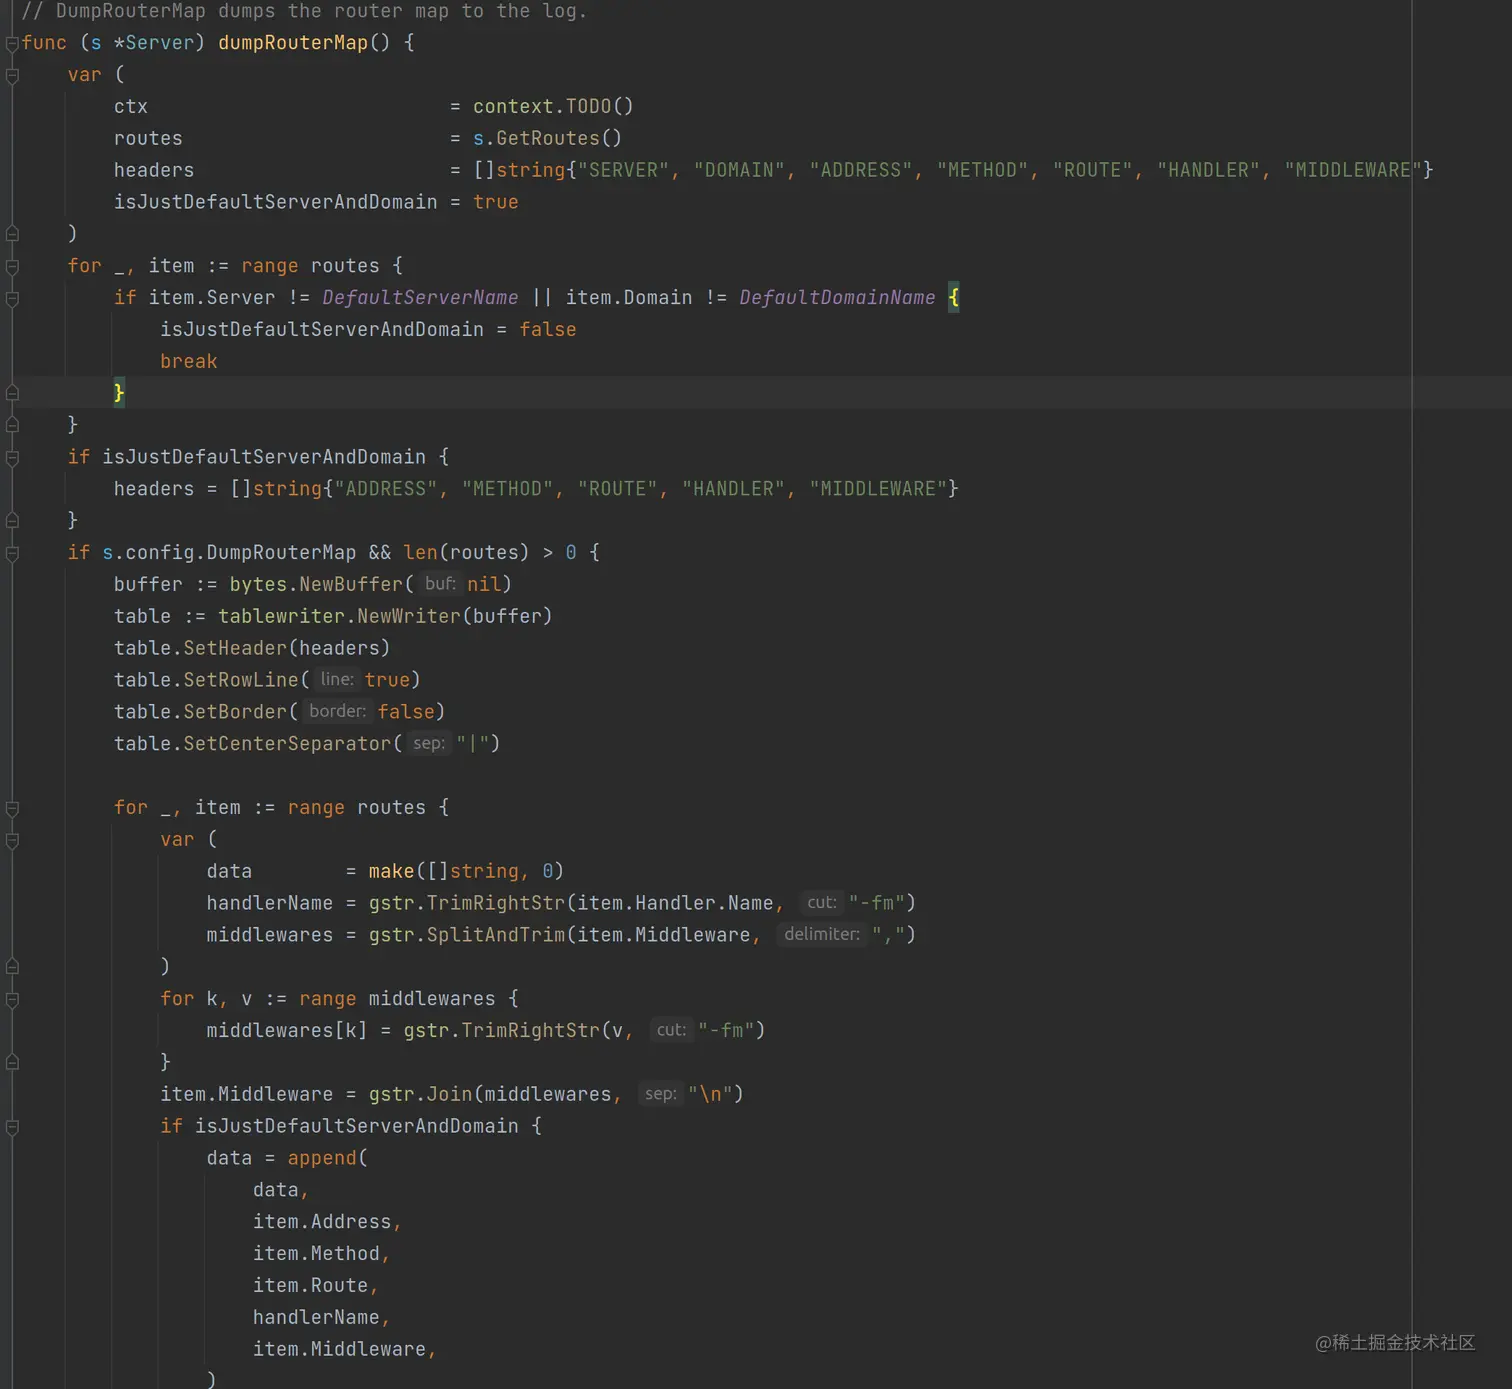Click the SetBorder method call
Screen dimensions: 1512x1389
(235, 712)
